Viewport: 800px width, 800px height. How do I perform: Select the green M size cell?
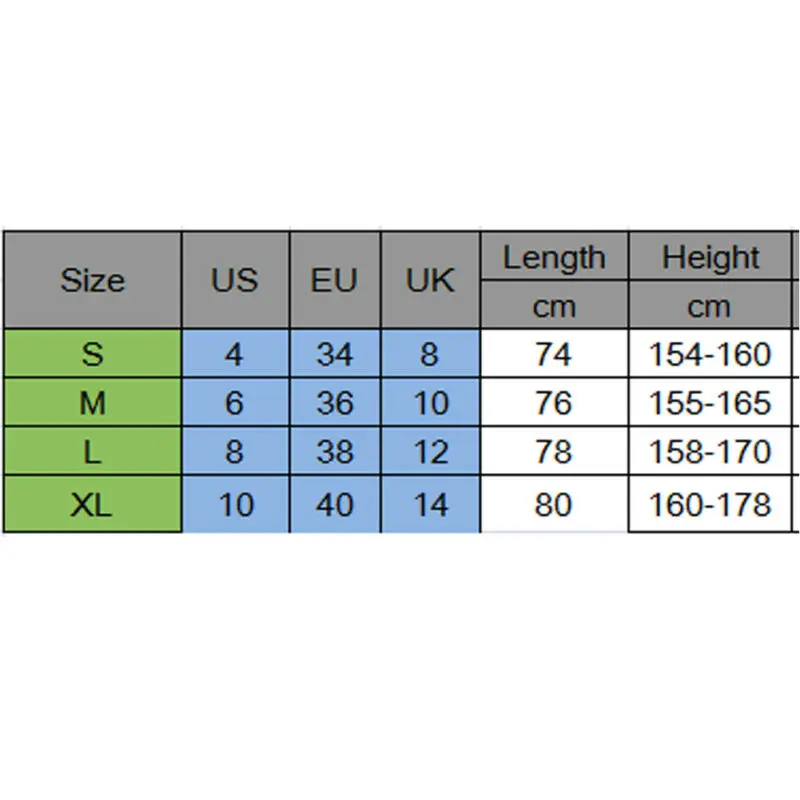click(x=92, y=403)
